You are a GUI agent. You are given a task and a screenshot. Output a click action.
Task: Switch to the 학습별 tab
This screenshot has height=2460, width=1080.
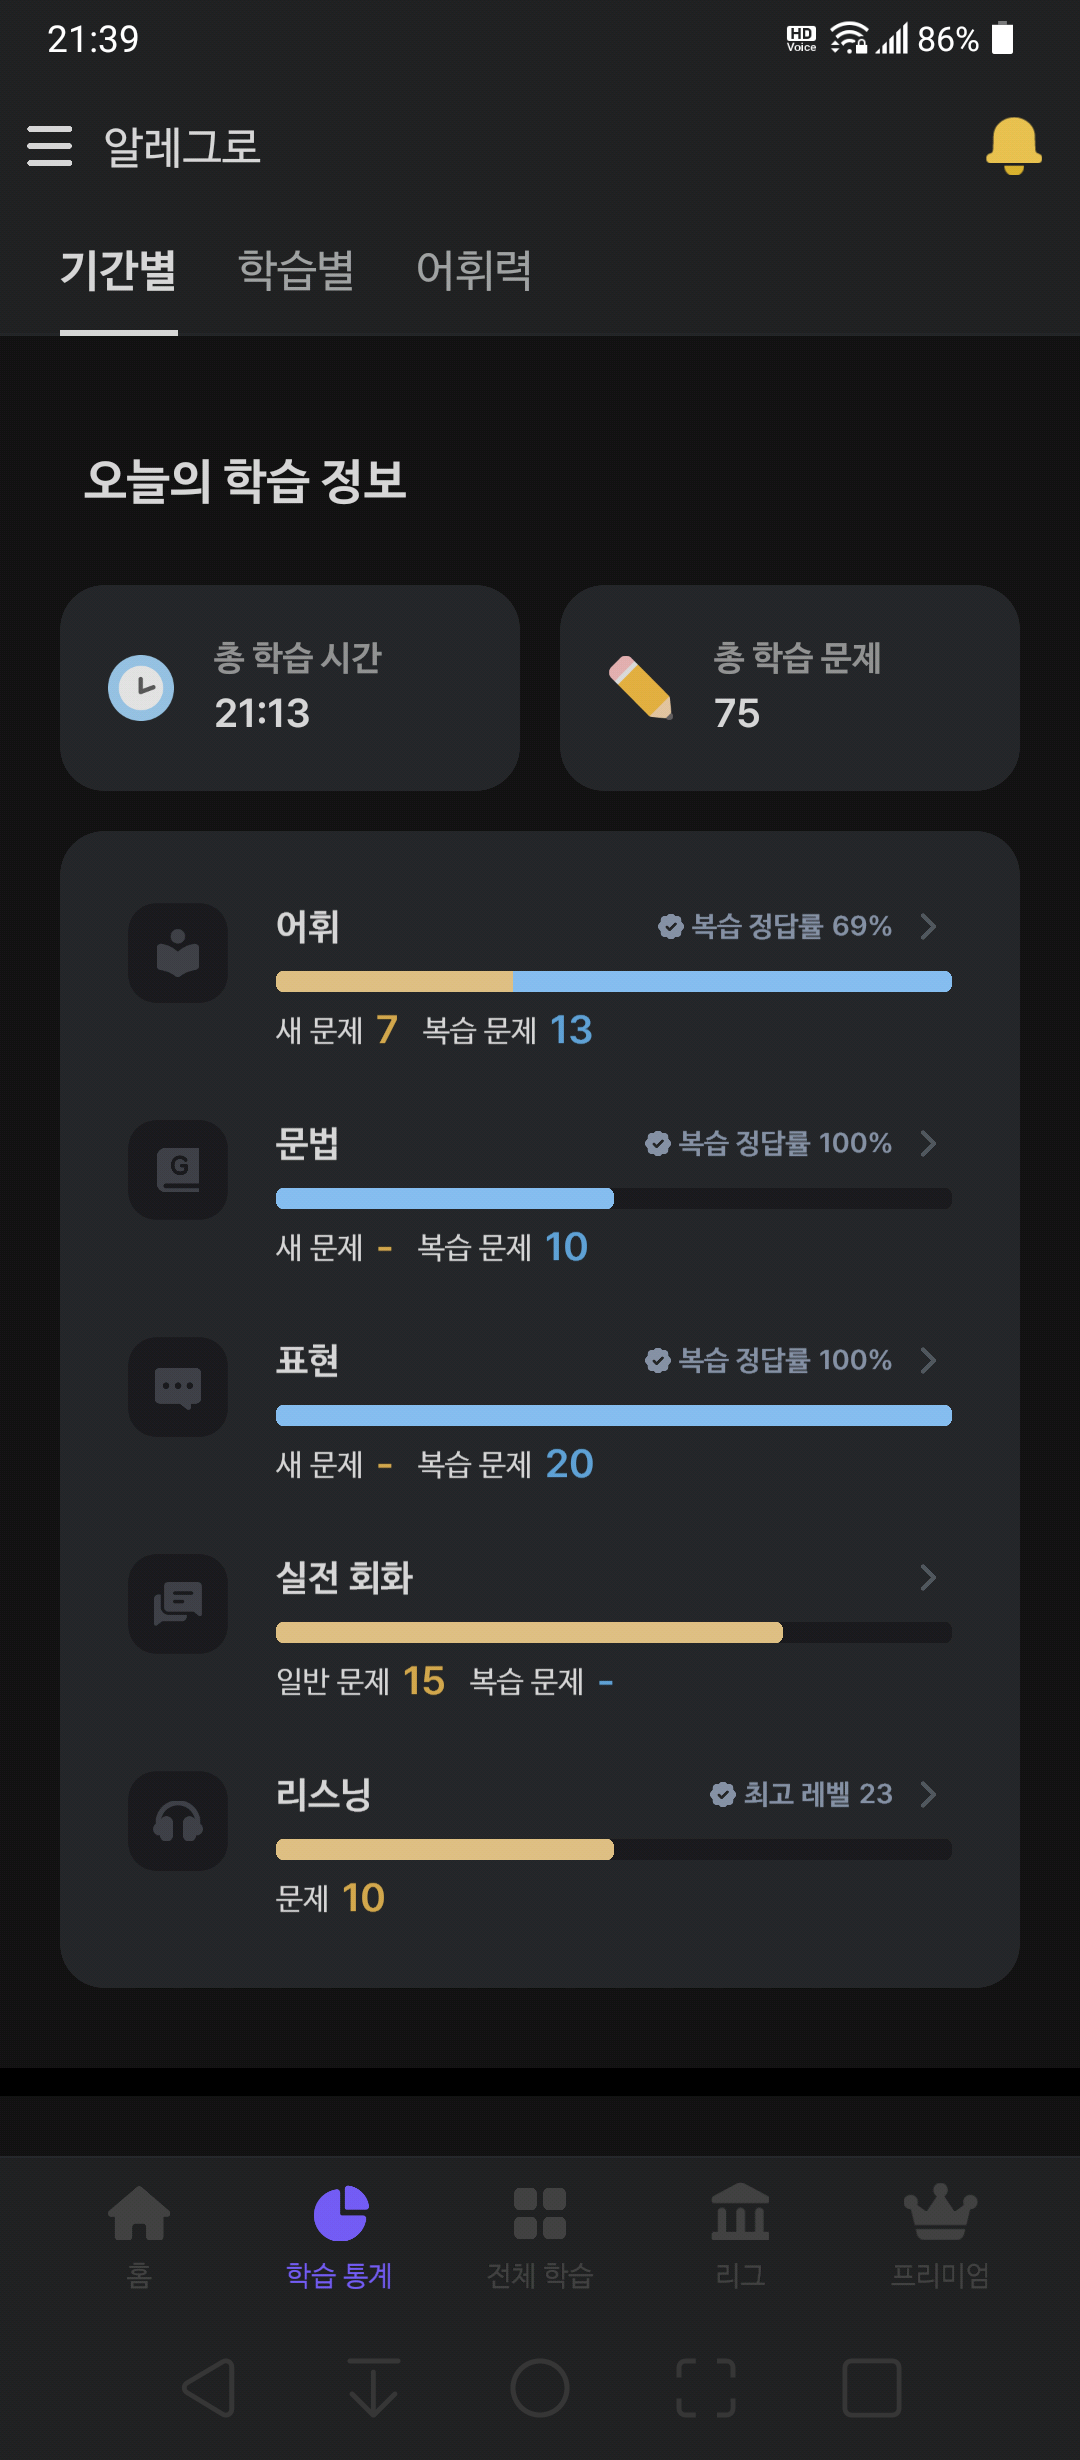[x=296, y=270]
